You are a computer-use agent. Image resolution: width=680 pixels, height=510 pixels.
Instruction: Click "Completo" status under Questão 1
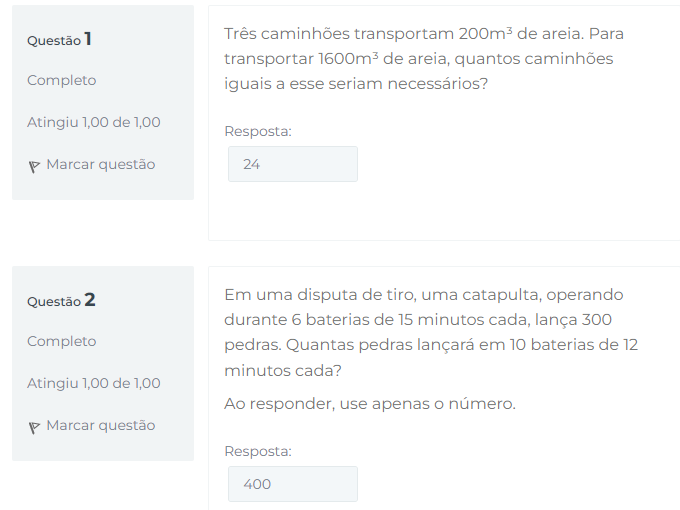(62, 81)
